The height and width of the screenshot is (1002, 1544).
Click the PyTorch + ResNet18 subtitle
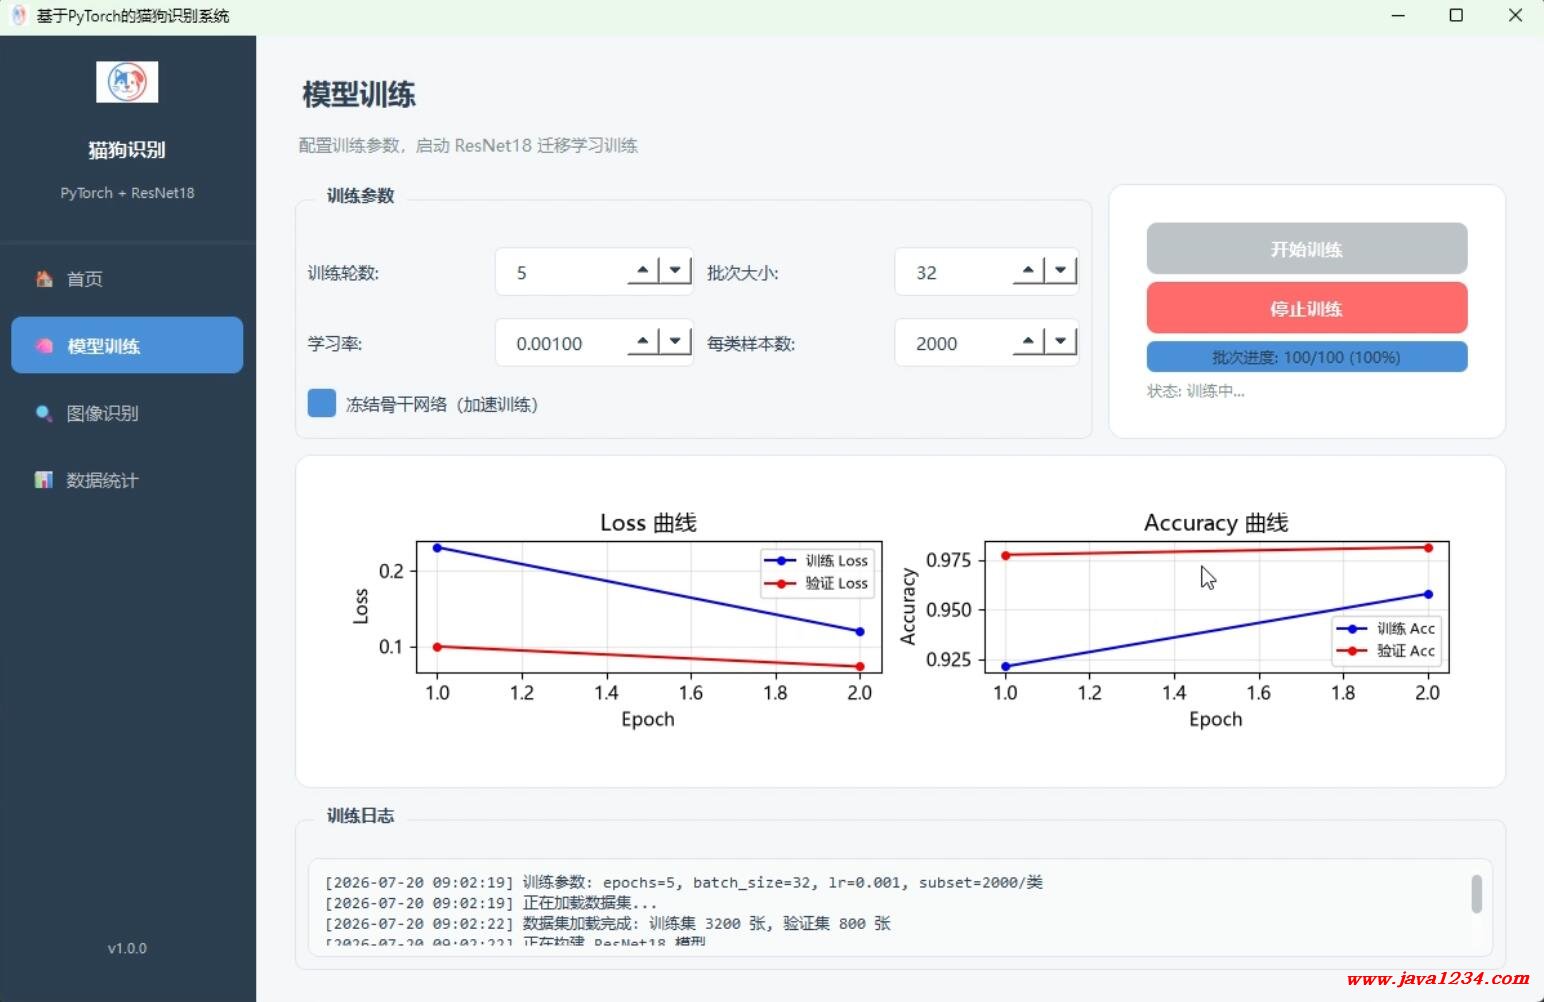click(127, 193)
